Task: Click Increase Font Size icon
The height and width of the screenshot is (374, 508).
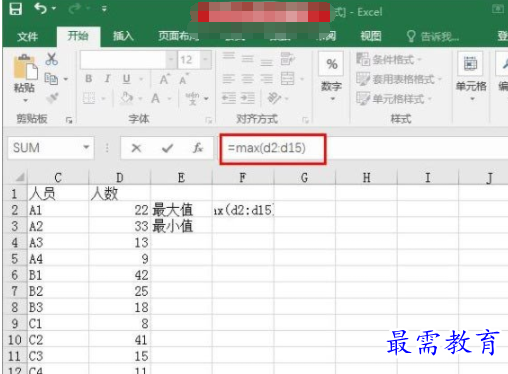Action: click(x=164, y=79)
